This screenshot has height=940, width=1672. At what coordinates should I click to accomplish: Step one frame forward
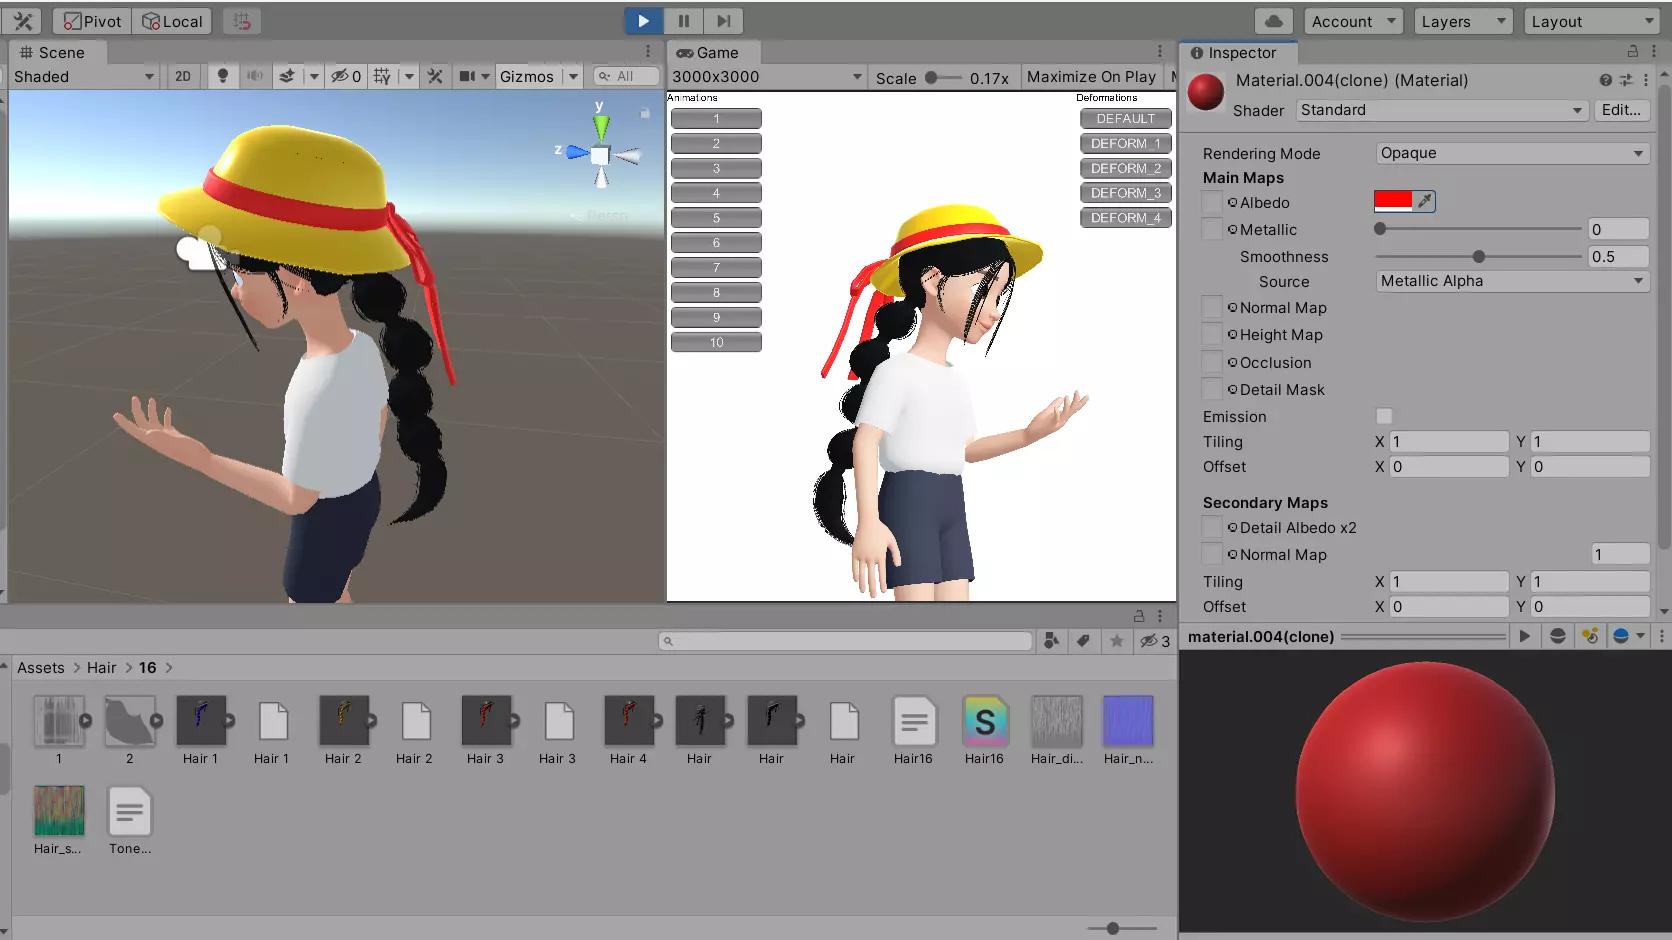pos(723,21)
